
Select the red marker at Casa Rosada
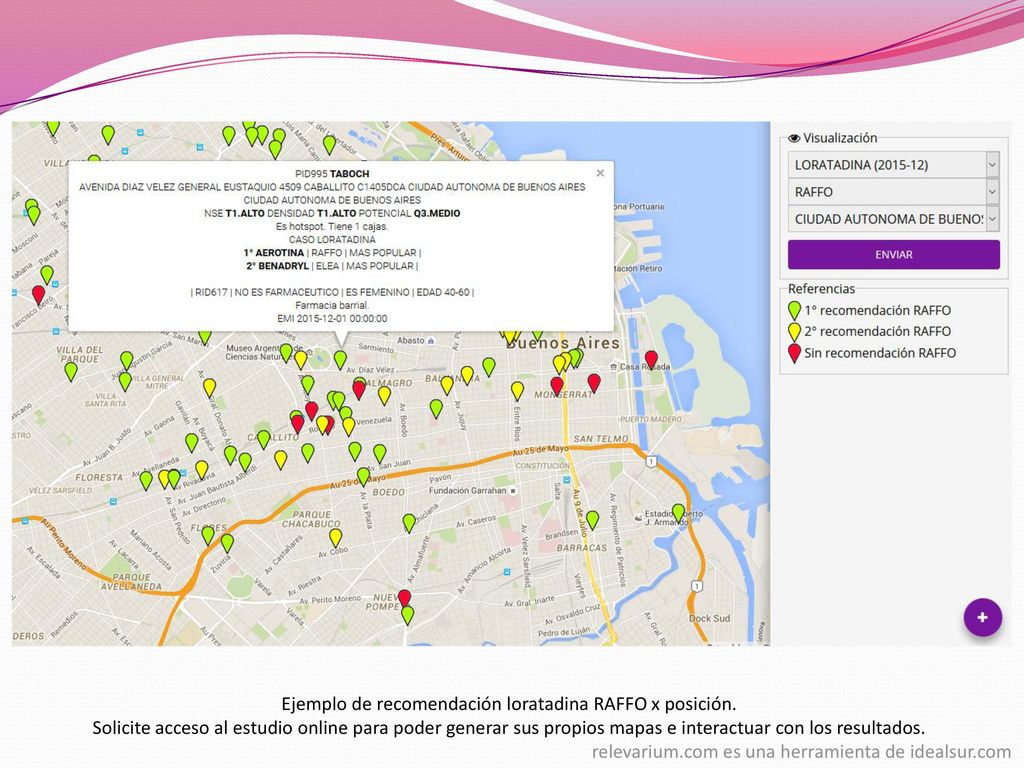pyautogui.click(x=651, y=359)
